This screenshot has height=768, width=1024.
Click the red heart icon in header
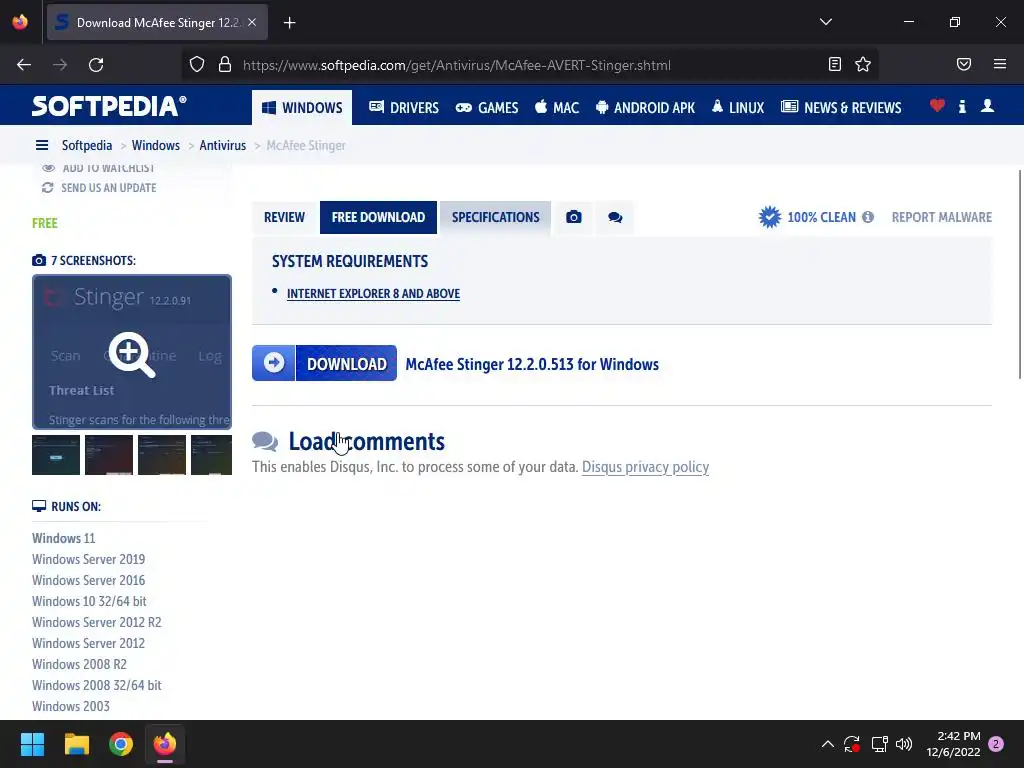click(x=937, y=105)
